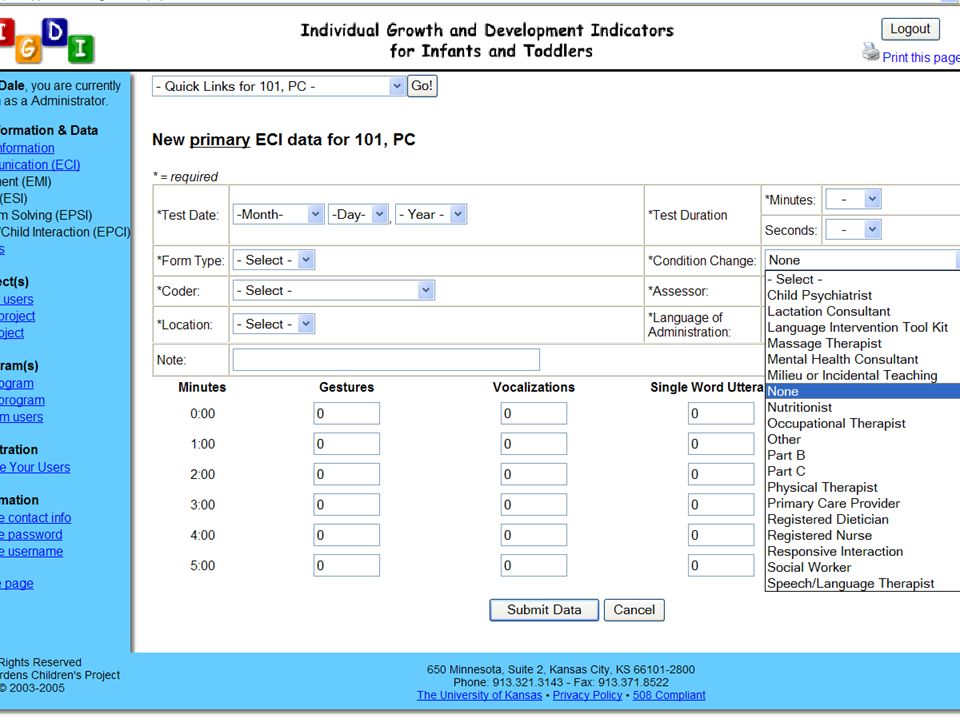The height and width of the screenshot is (720, 960).
Task: Click the Vocalizations field for minute 2:00
Action: pos(534,474)
